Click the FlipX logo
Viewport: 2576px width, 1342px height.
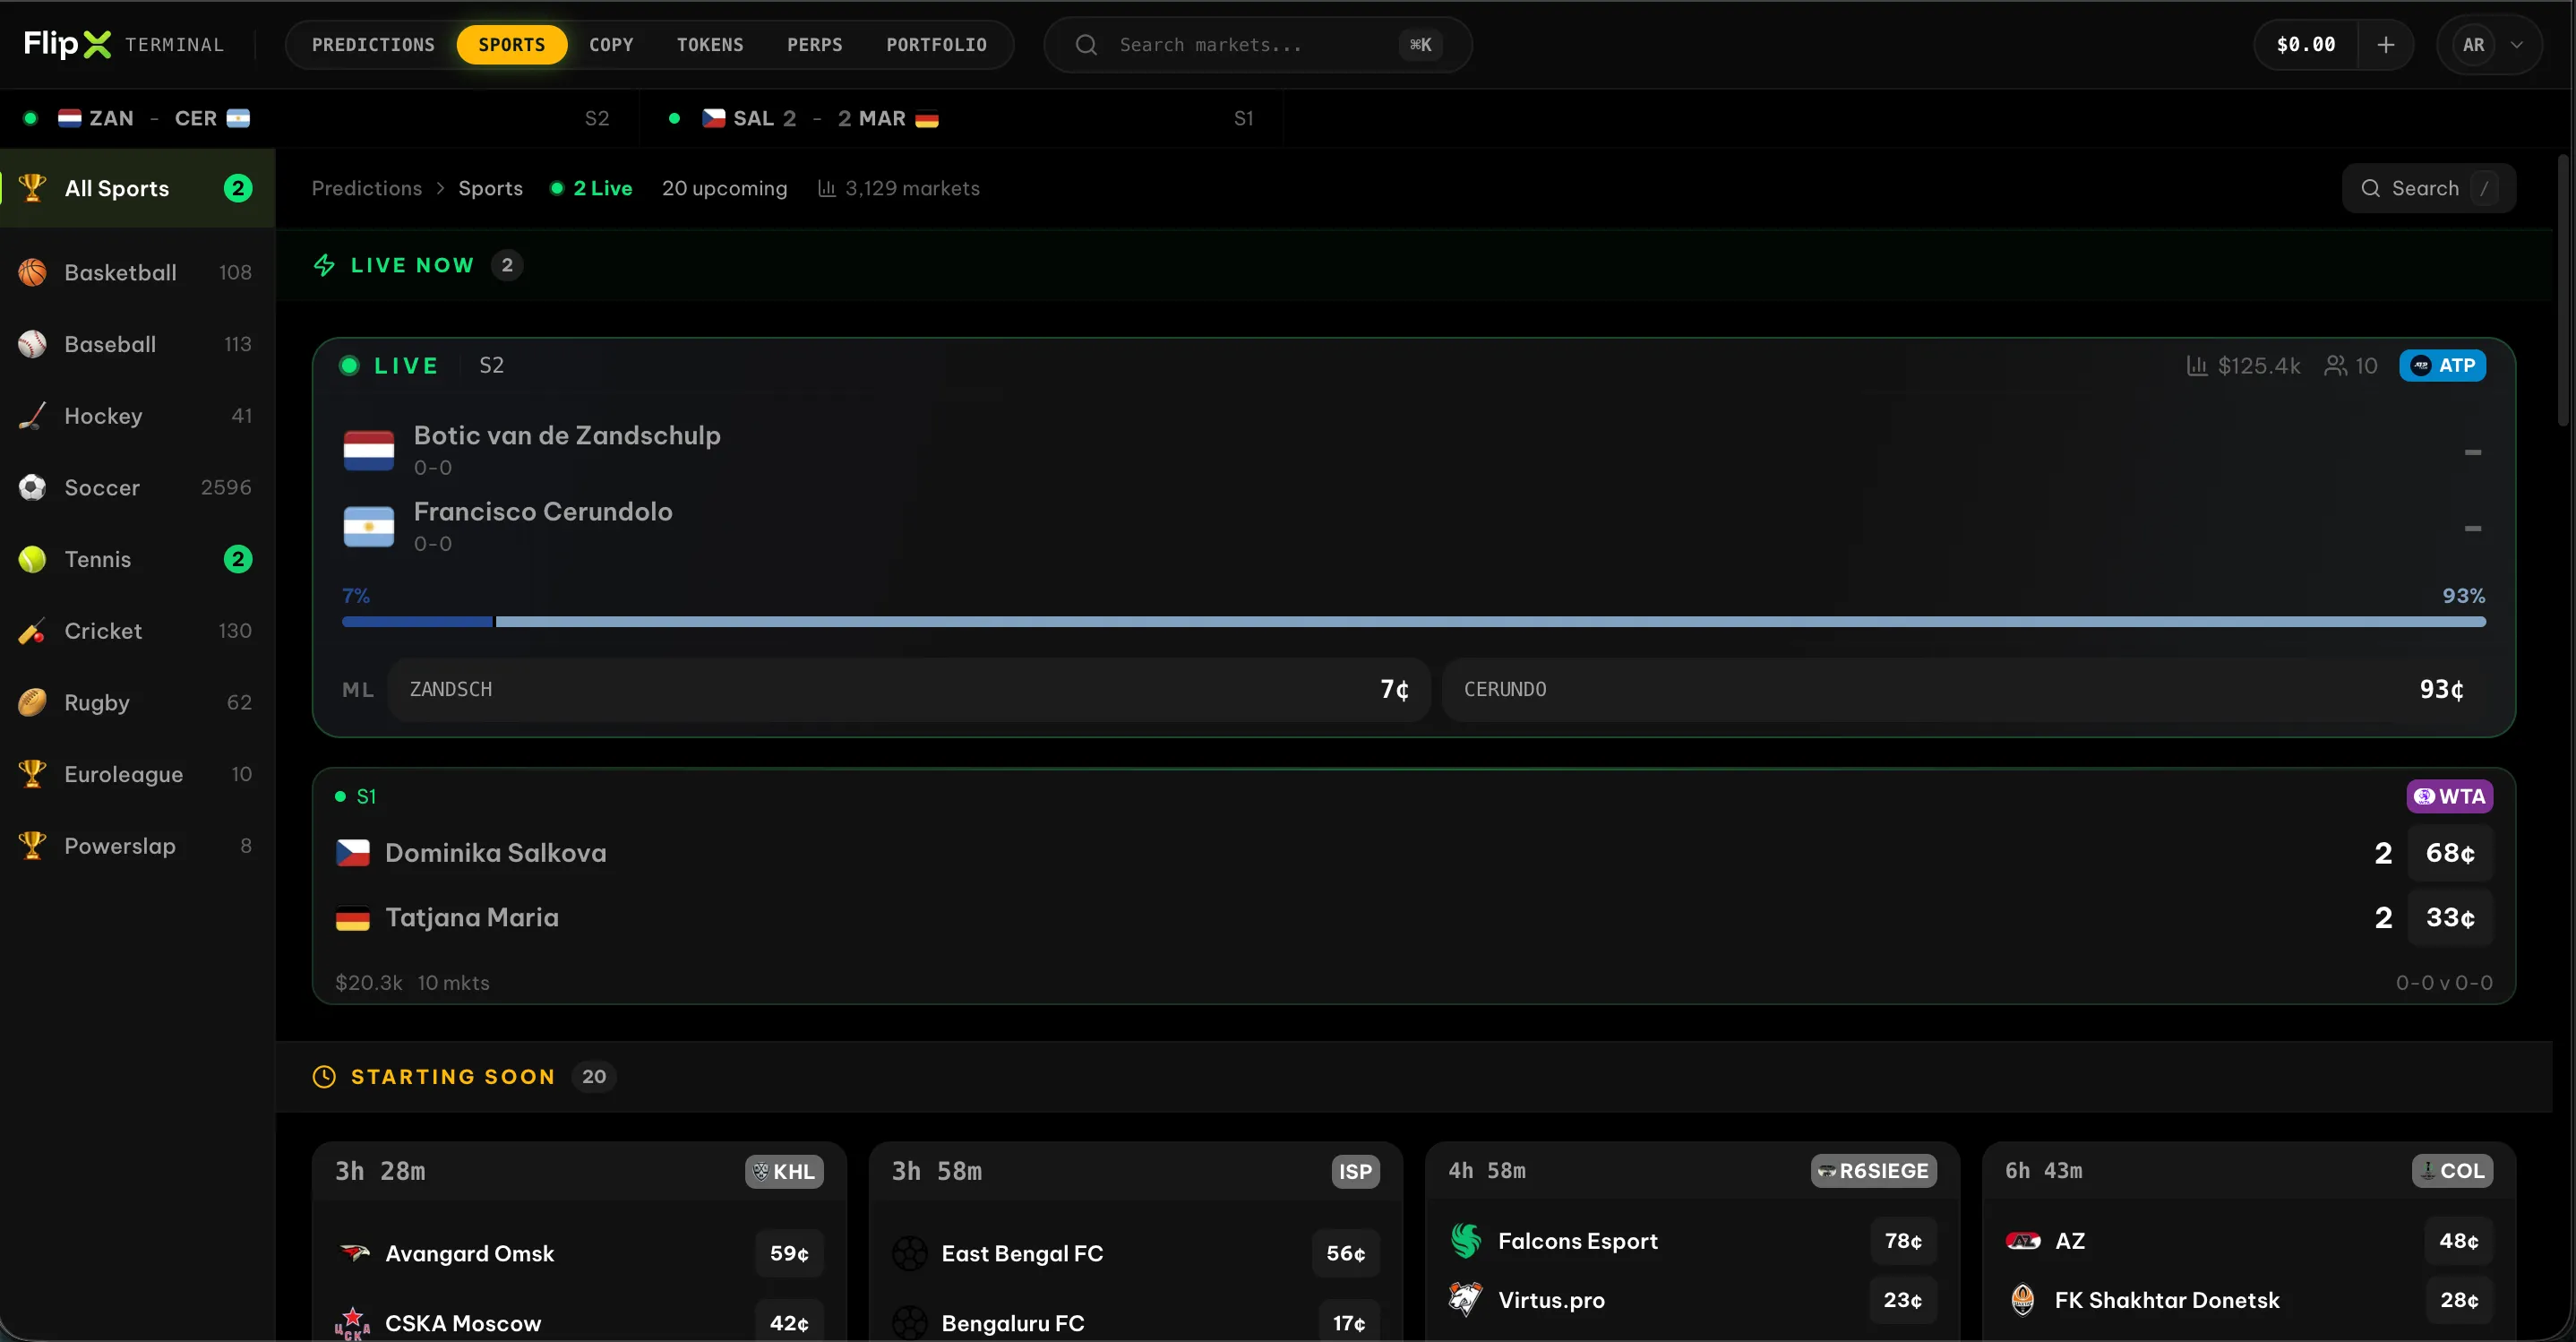(x=70, y=44)
